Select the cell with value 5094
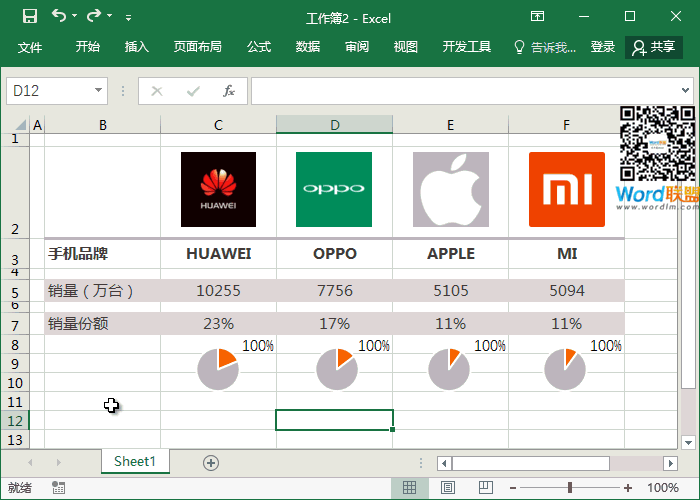 [567, 291]
